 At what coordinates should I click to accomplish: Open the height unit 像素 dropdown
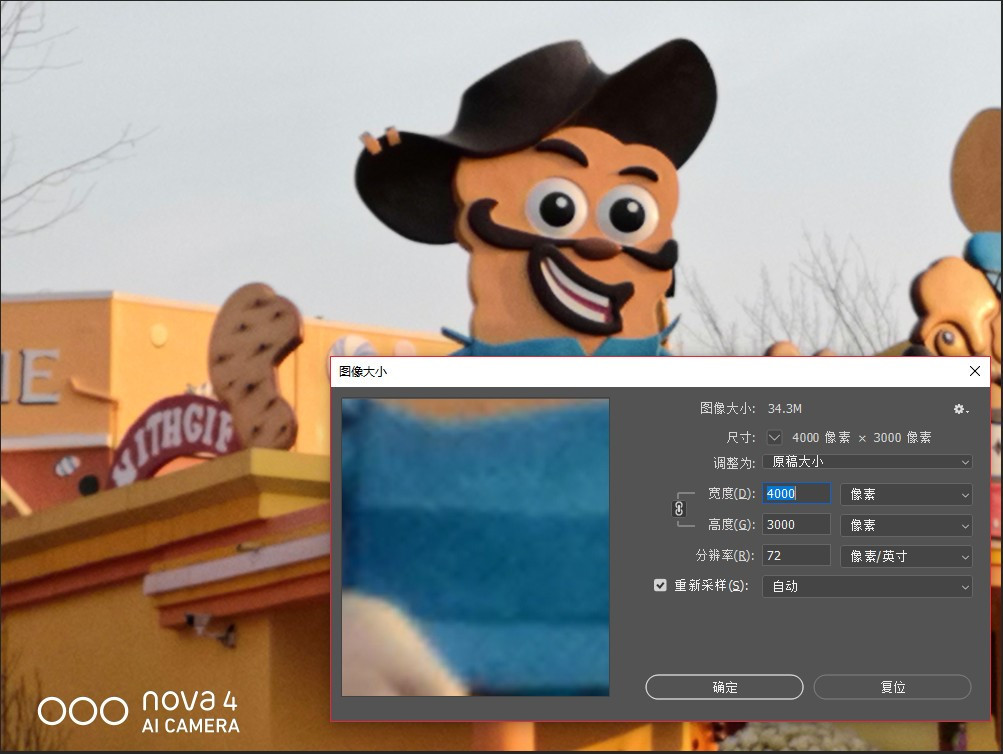(x=906, y=525)
